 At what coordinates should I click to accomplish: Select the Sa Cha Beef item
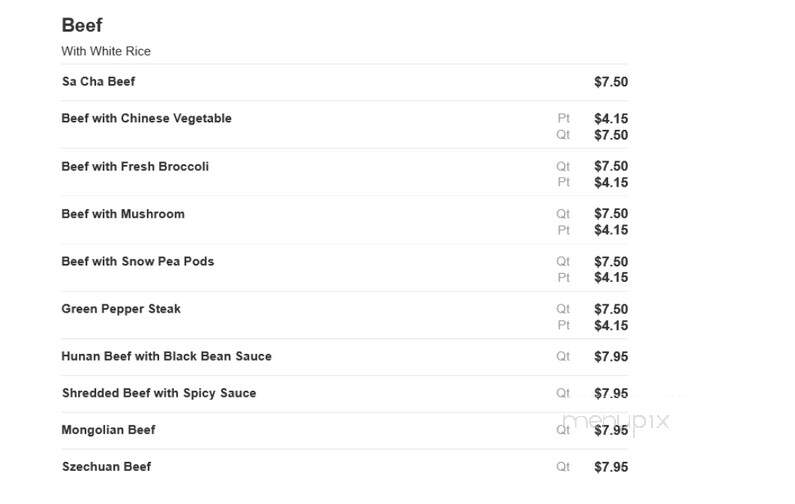98,82
